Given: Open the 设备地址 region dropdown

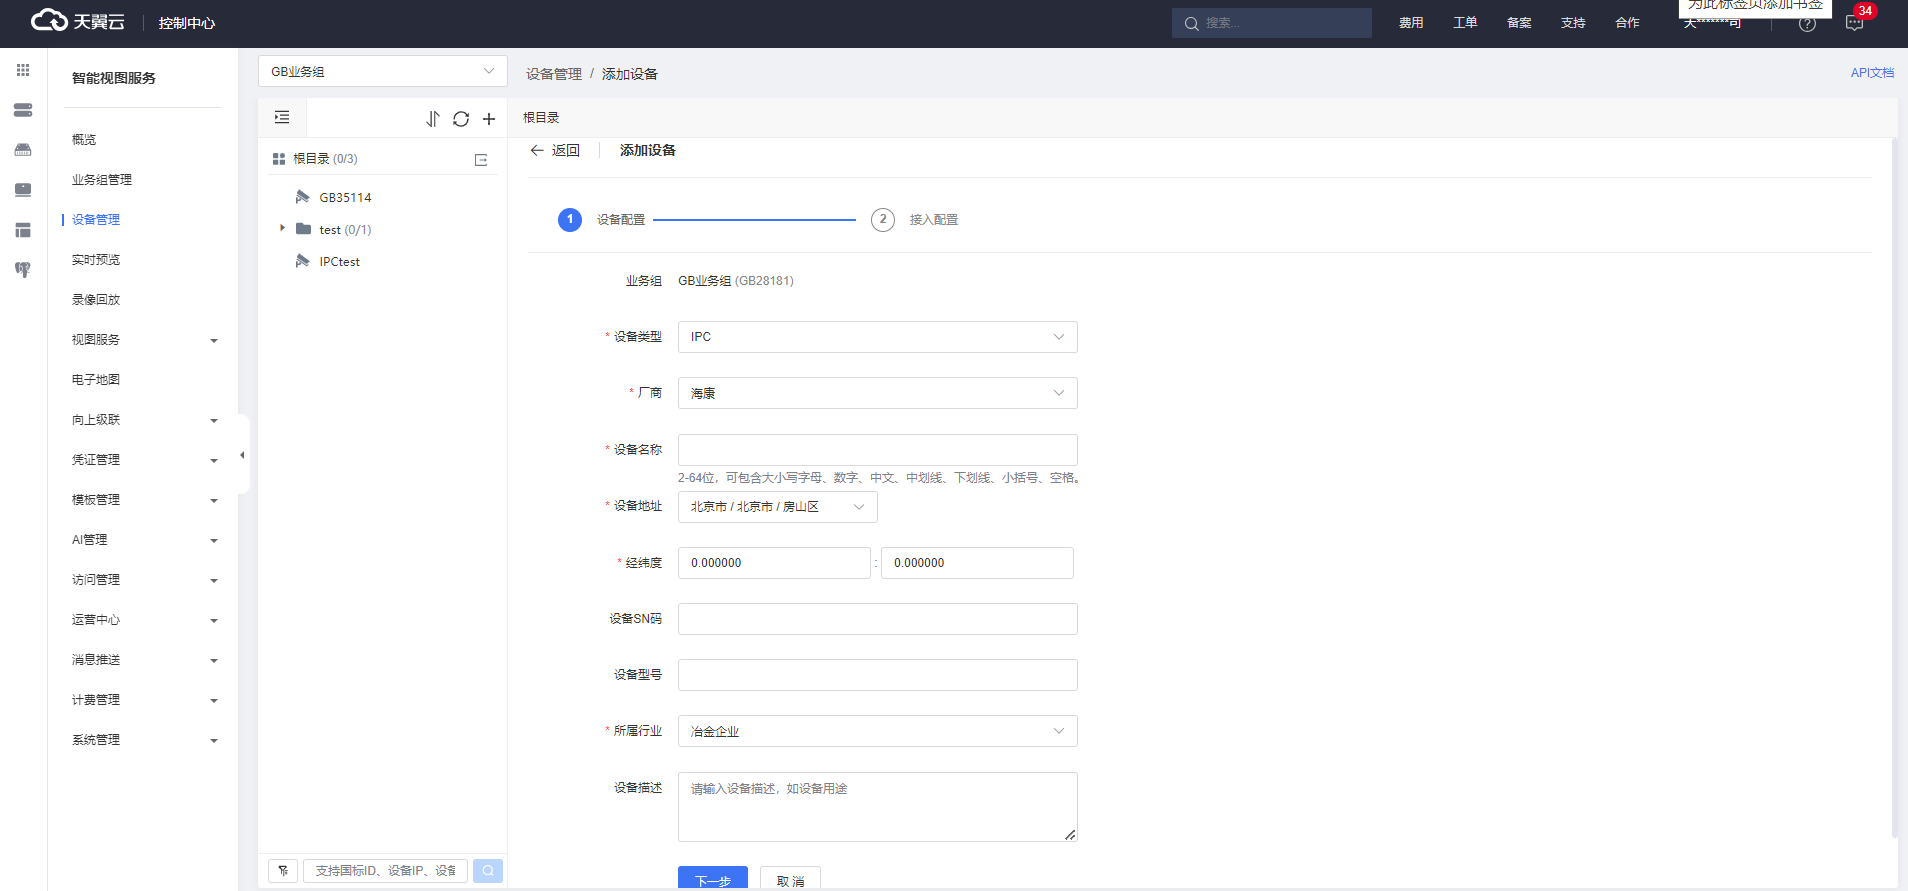Looking at the screenshot, I should pos(778,507).
